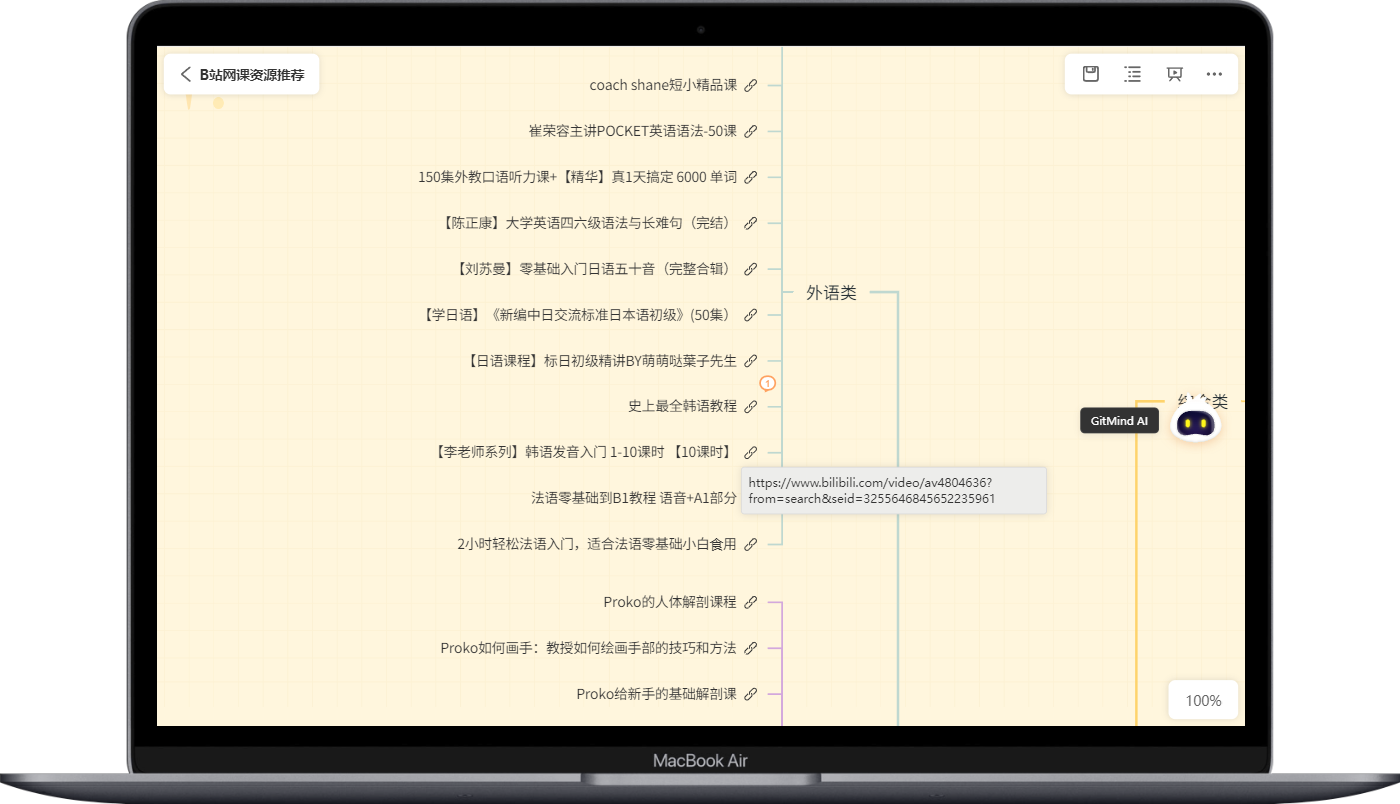
Task: Collapse the 外语类 branch with the orange 1 badge
Action: (x=768, y=383)
